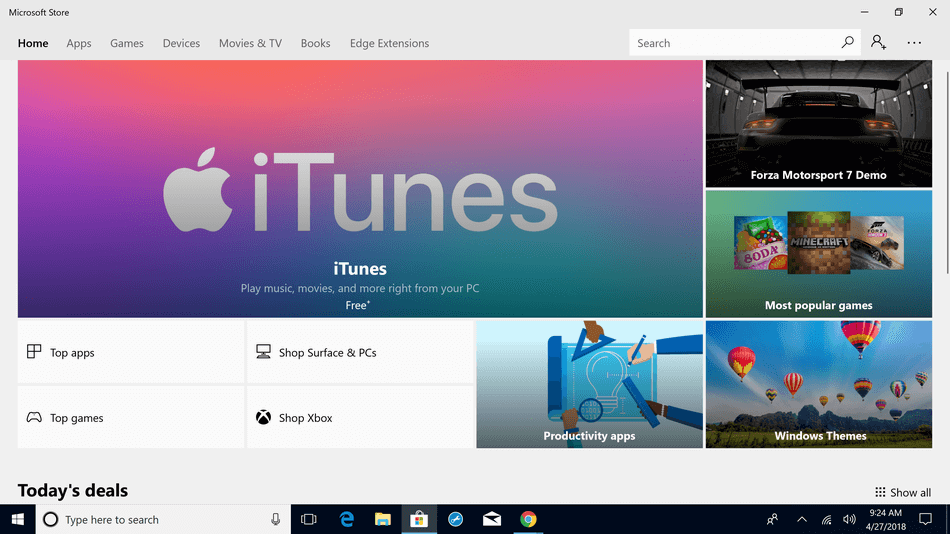Open the Action Center notifications icon

[x=925, y=519]
